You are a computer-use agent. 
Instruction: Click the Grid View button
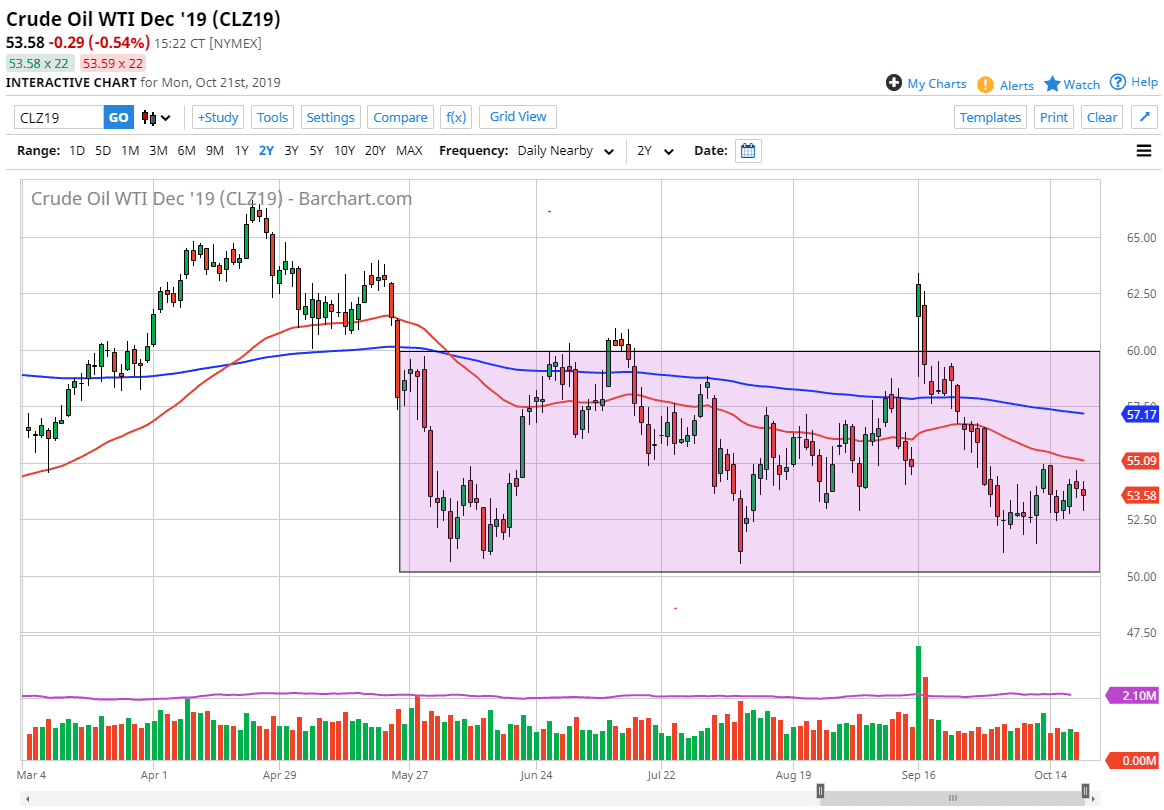pos(518,117)
